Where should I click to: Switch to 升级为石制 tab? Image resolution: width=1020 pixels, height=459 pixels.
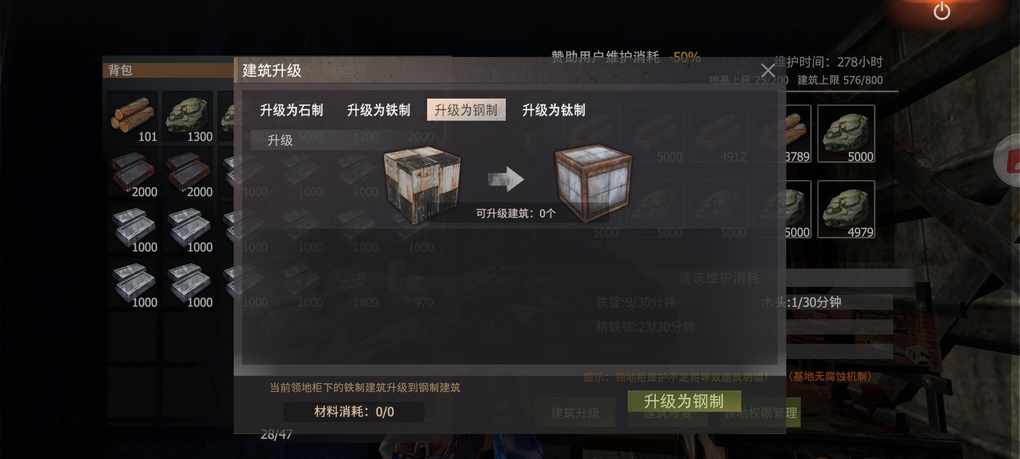click(x=291, y=110)
